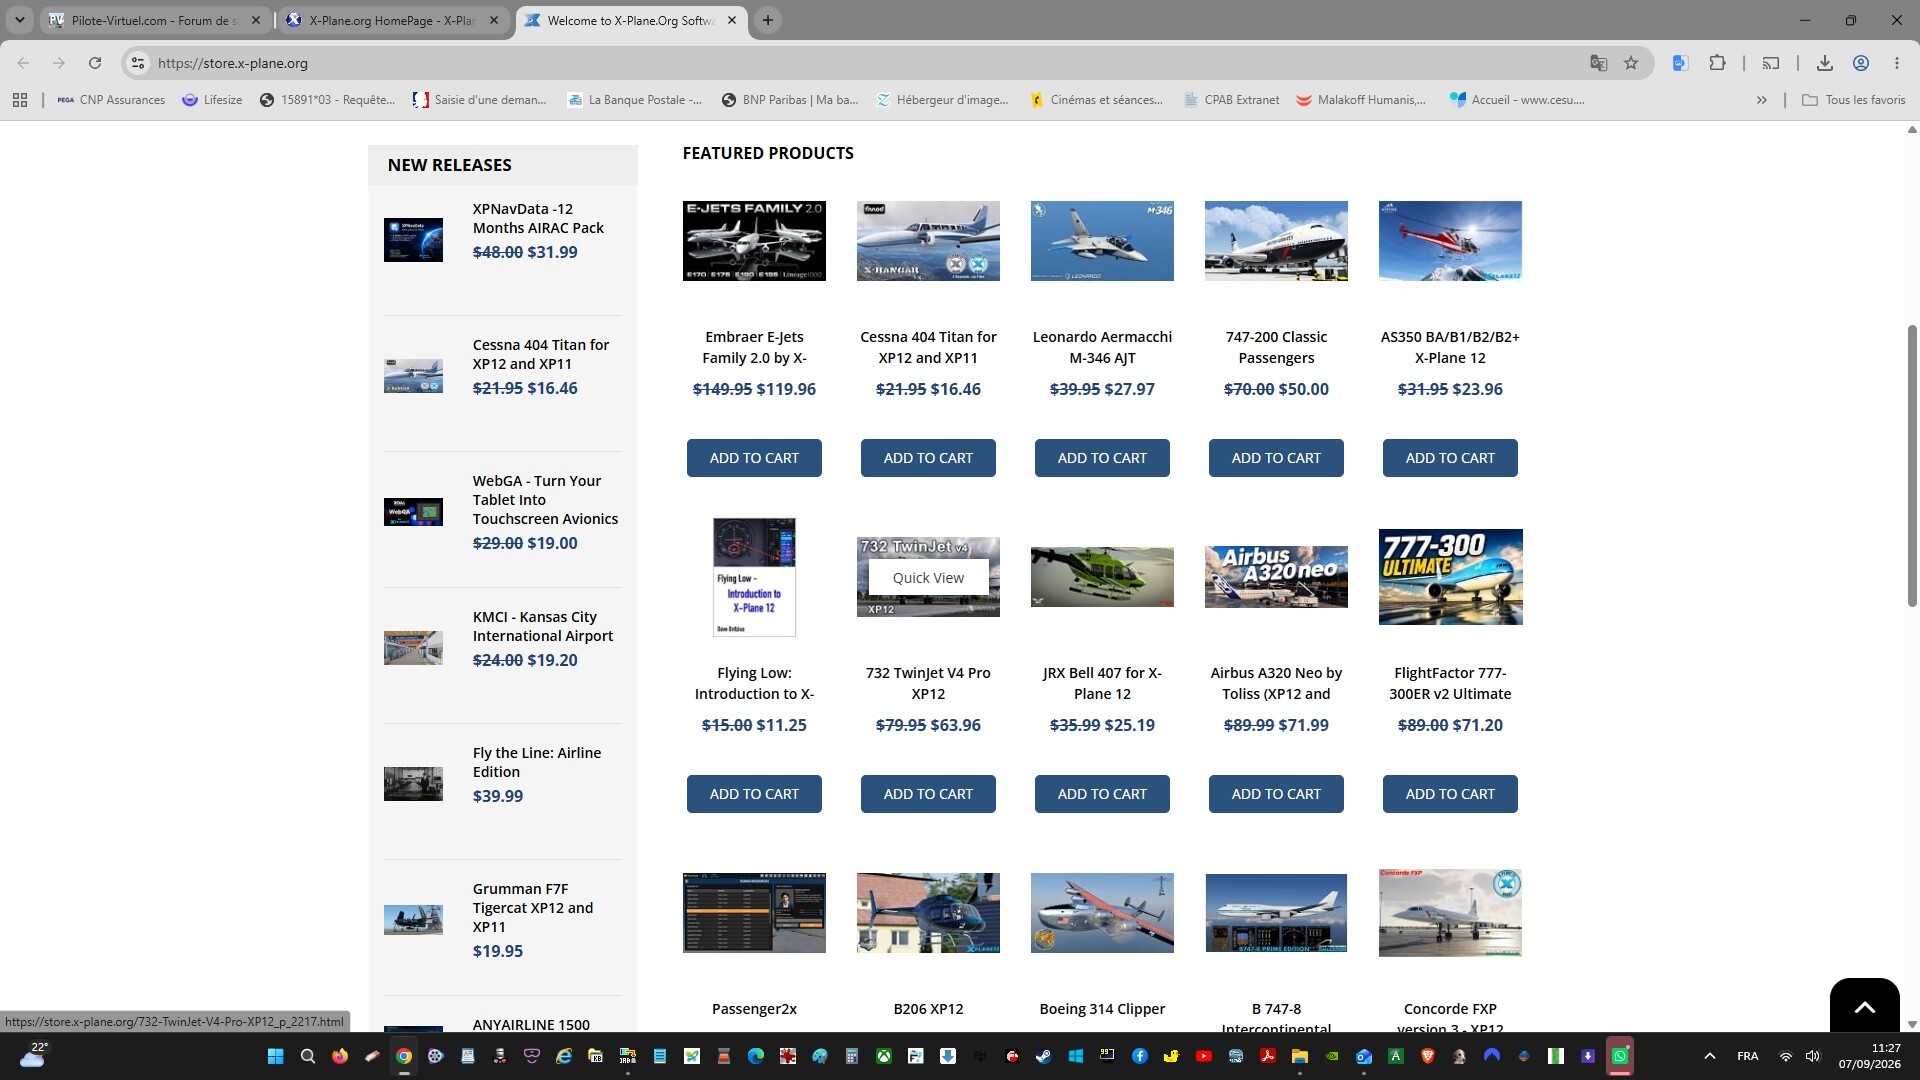Add Airbus A320 Neo by Toliss to cart

point(1276,794)
